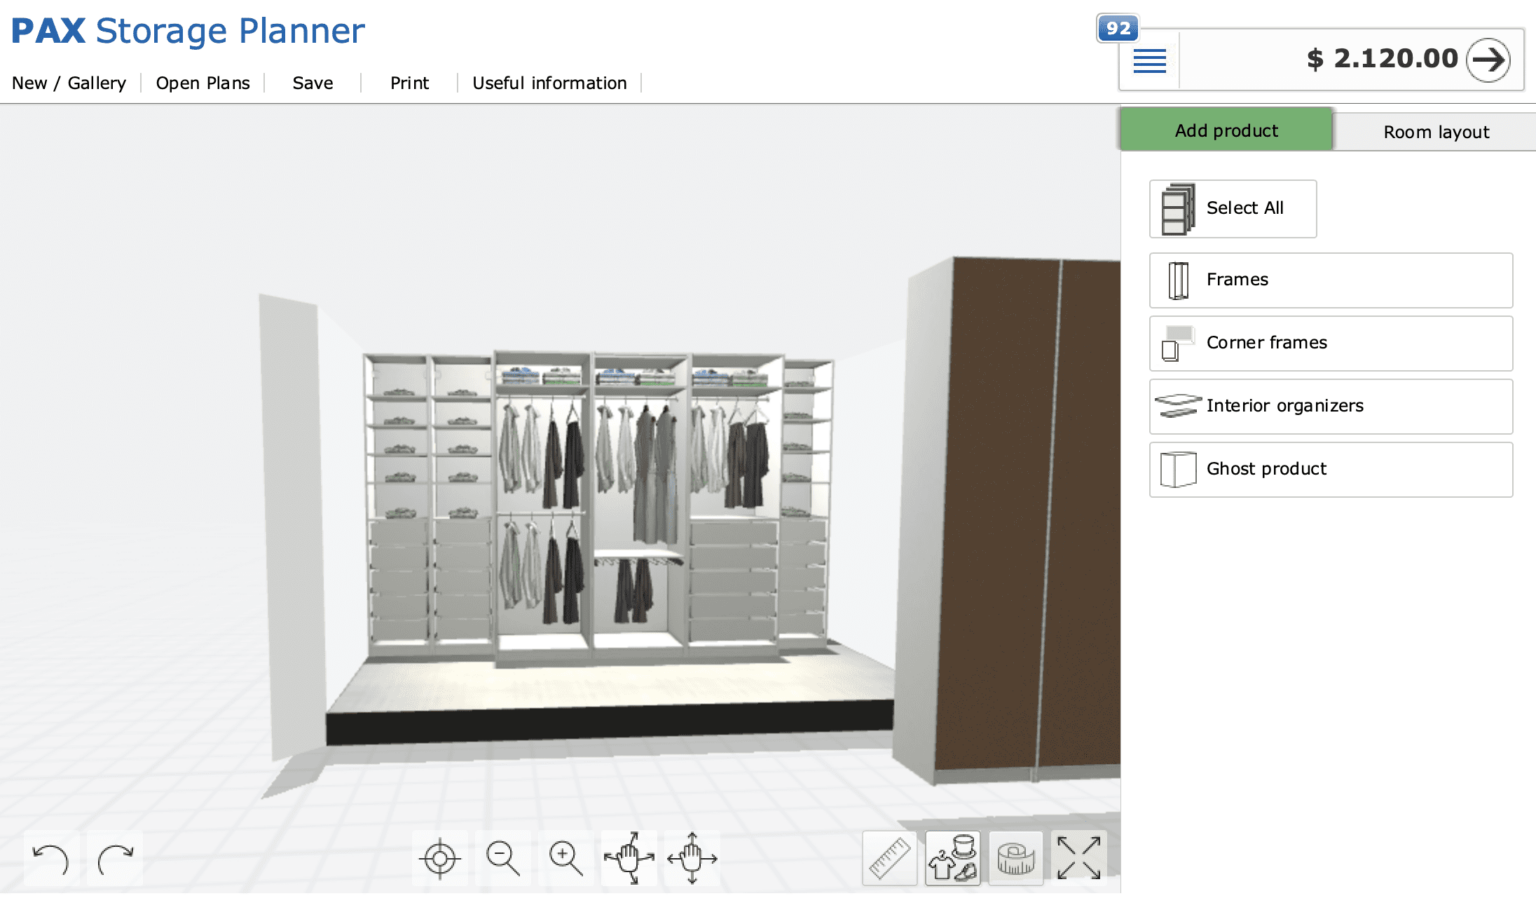Open the Frames product list
The image size is (1536, 910).
1330,280
